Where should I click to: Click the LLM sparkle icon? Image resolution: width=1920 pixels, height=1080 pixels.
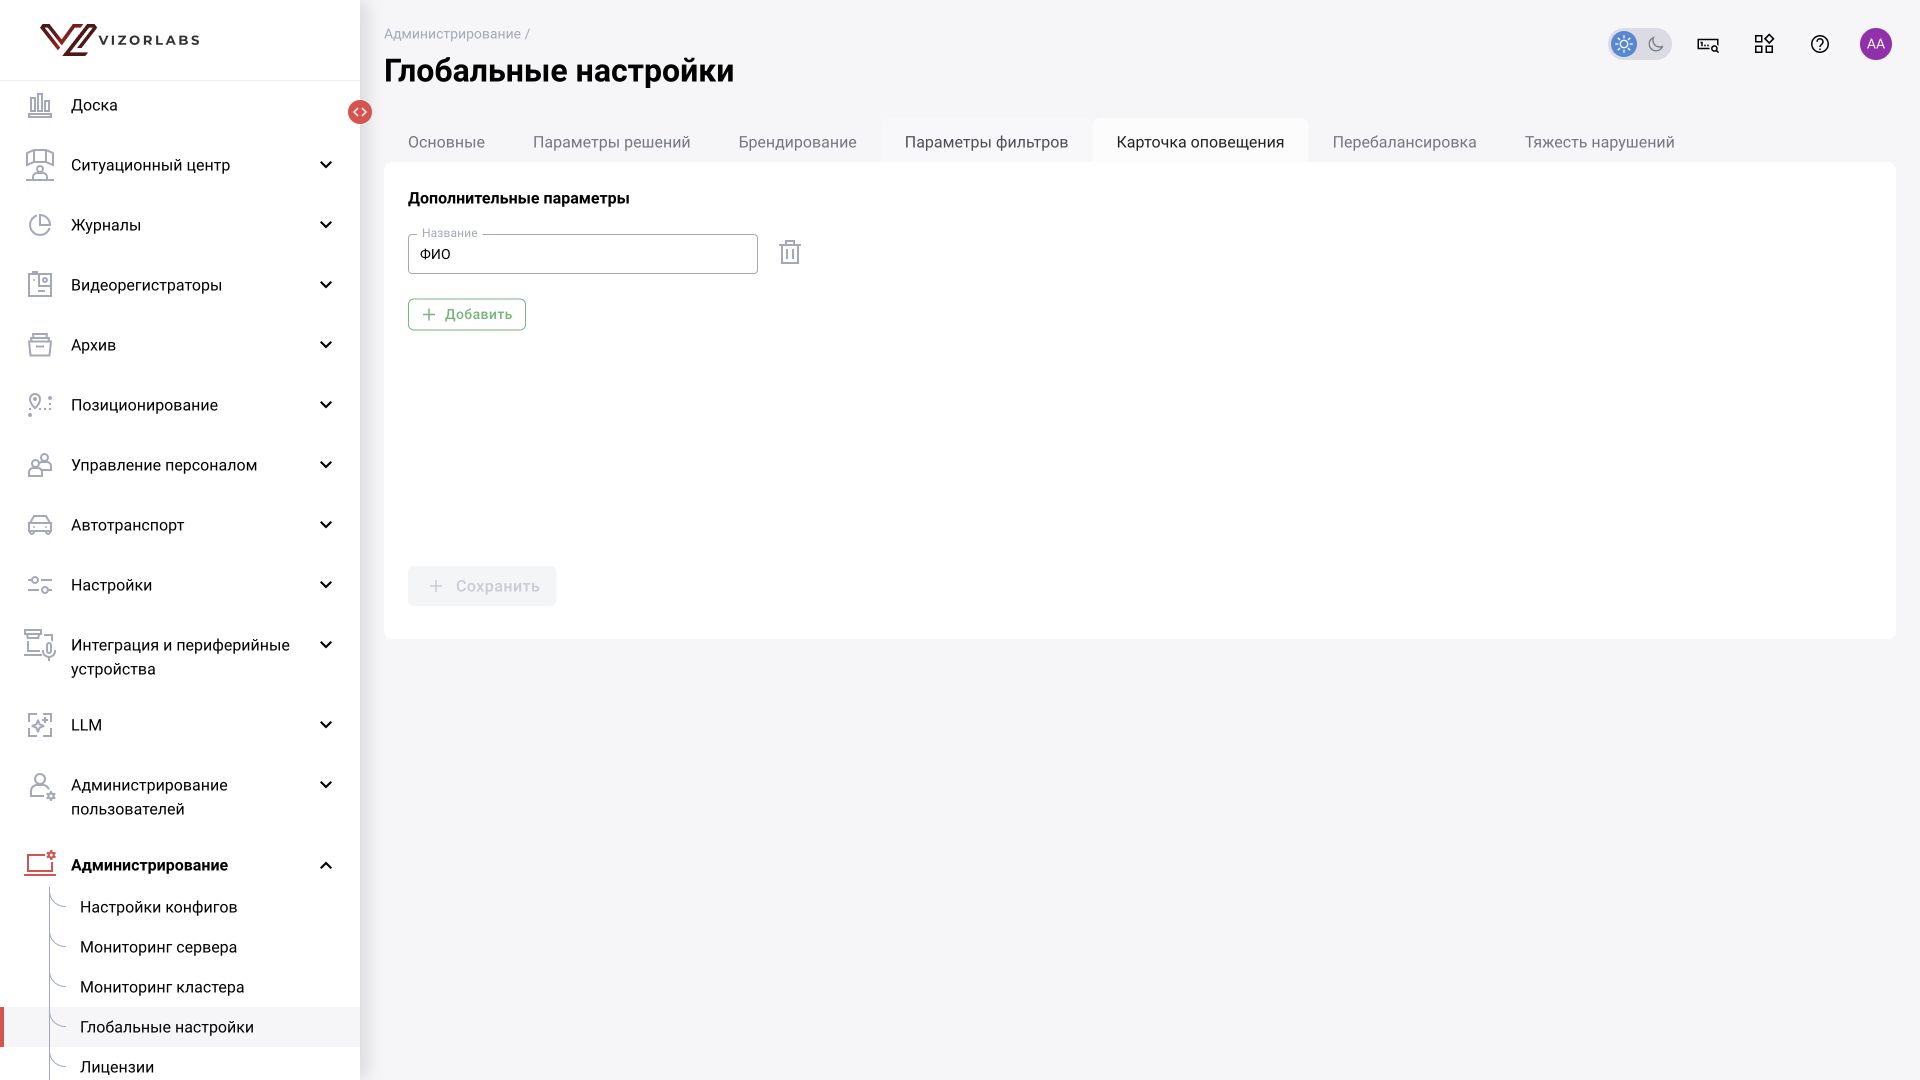(40, 725)
